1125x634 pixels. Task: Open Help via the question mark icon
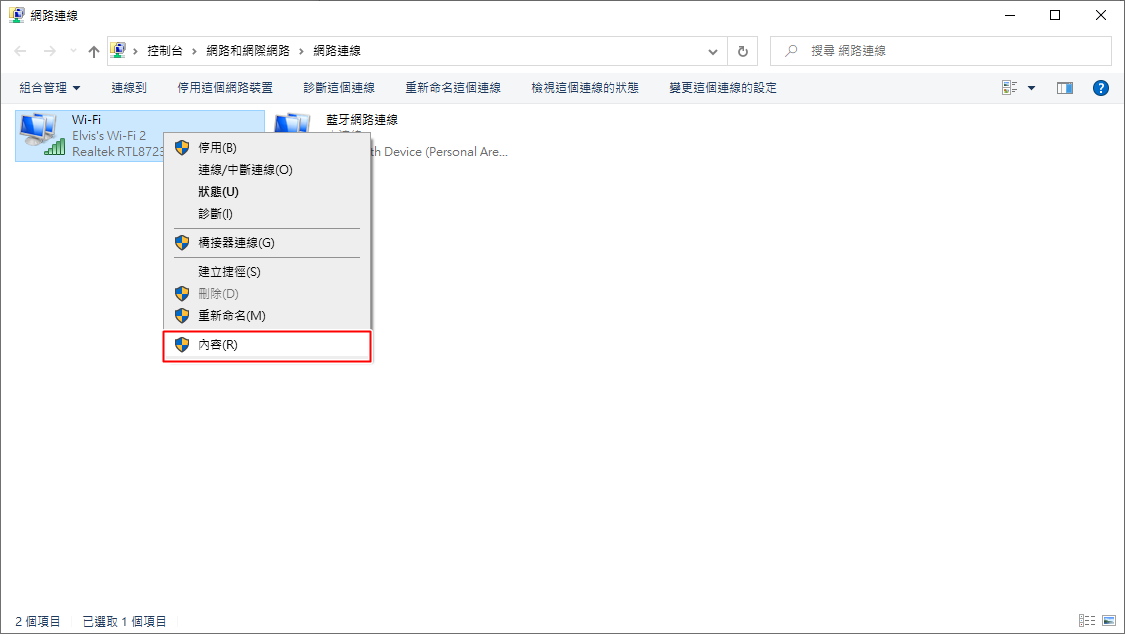click(1100, 87)
